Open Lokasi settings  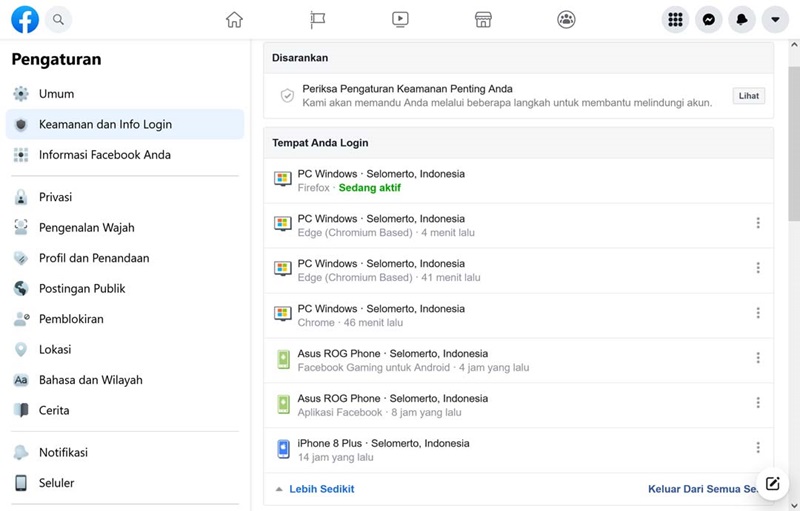(125, 349)
